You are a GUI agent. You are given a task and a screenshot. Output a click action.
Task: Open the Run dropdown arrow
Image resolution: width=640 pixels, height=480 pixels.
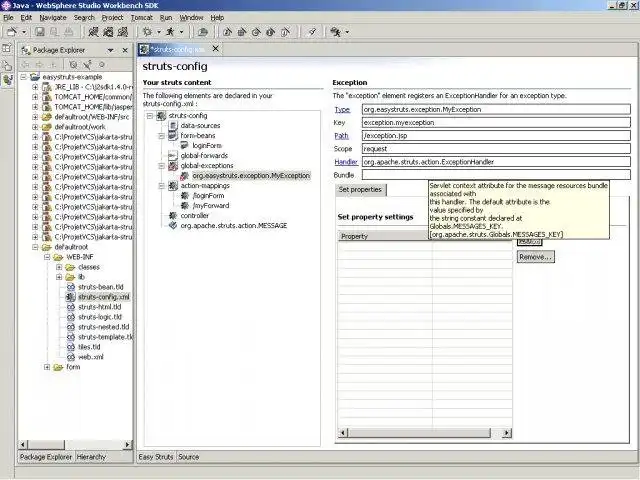pyautogui.click(x=182, y=32)
